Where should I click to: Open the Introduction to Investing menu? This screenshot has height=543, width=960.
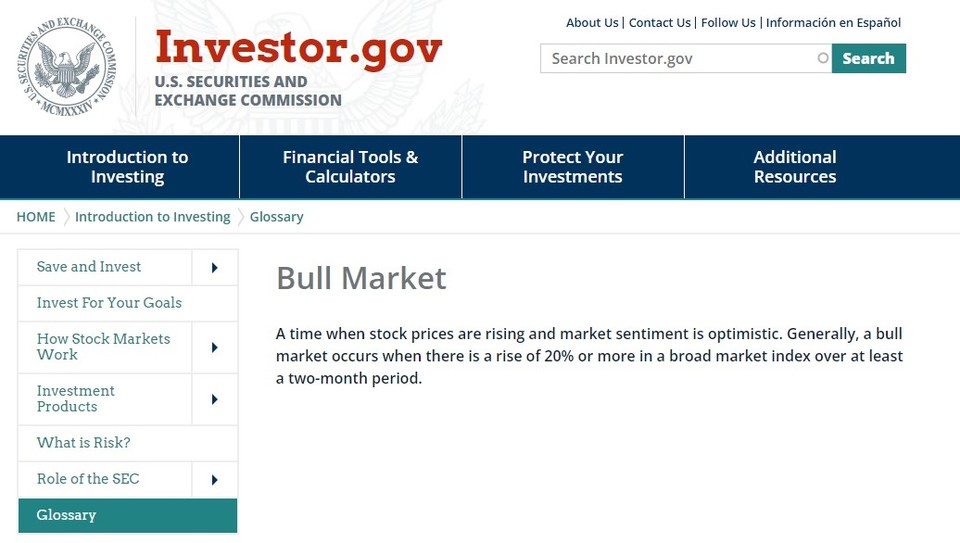[127, 167]
